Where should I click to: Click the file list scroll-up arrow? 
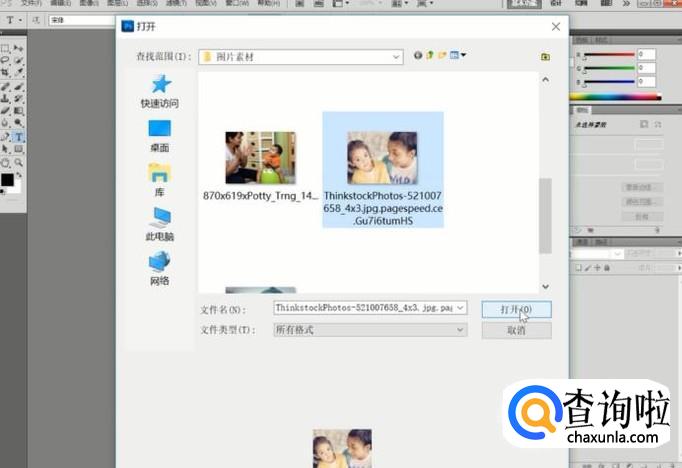tap(545, 80)
